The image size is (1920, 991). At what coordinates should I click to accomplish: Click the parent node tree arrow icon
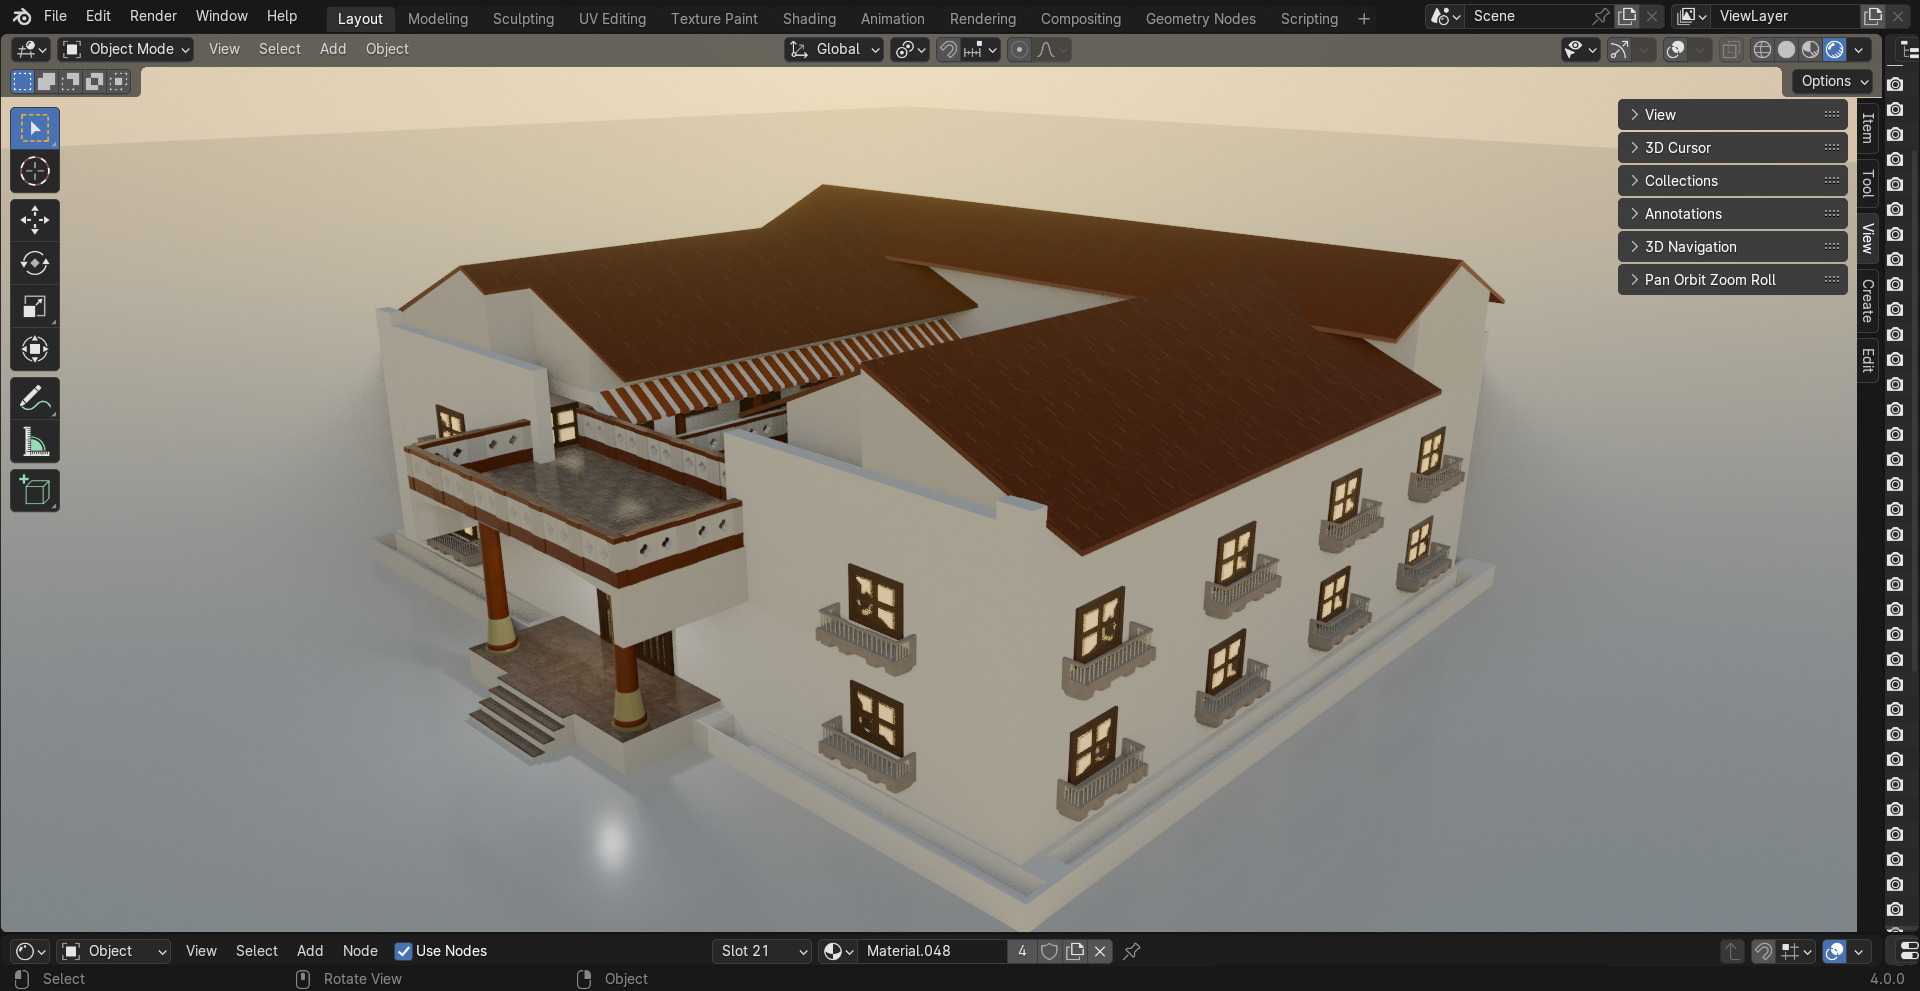1732,951
